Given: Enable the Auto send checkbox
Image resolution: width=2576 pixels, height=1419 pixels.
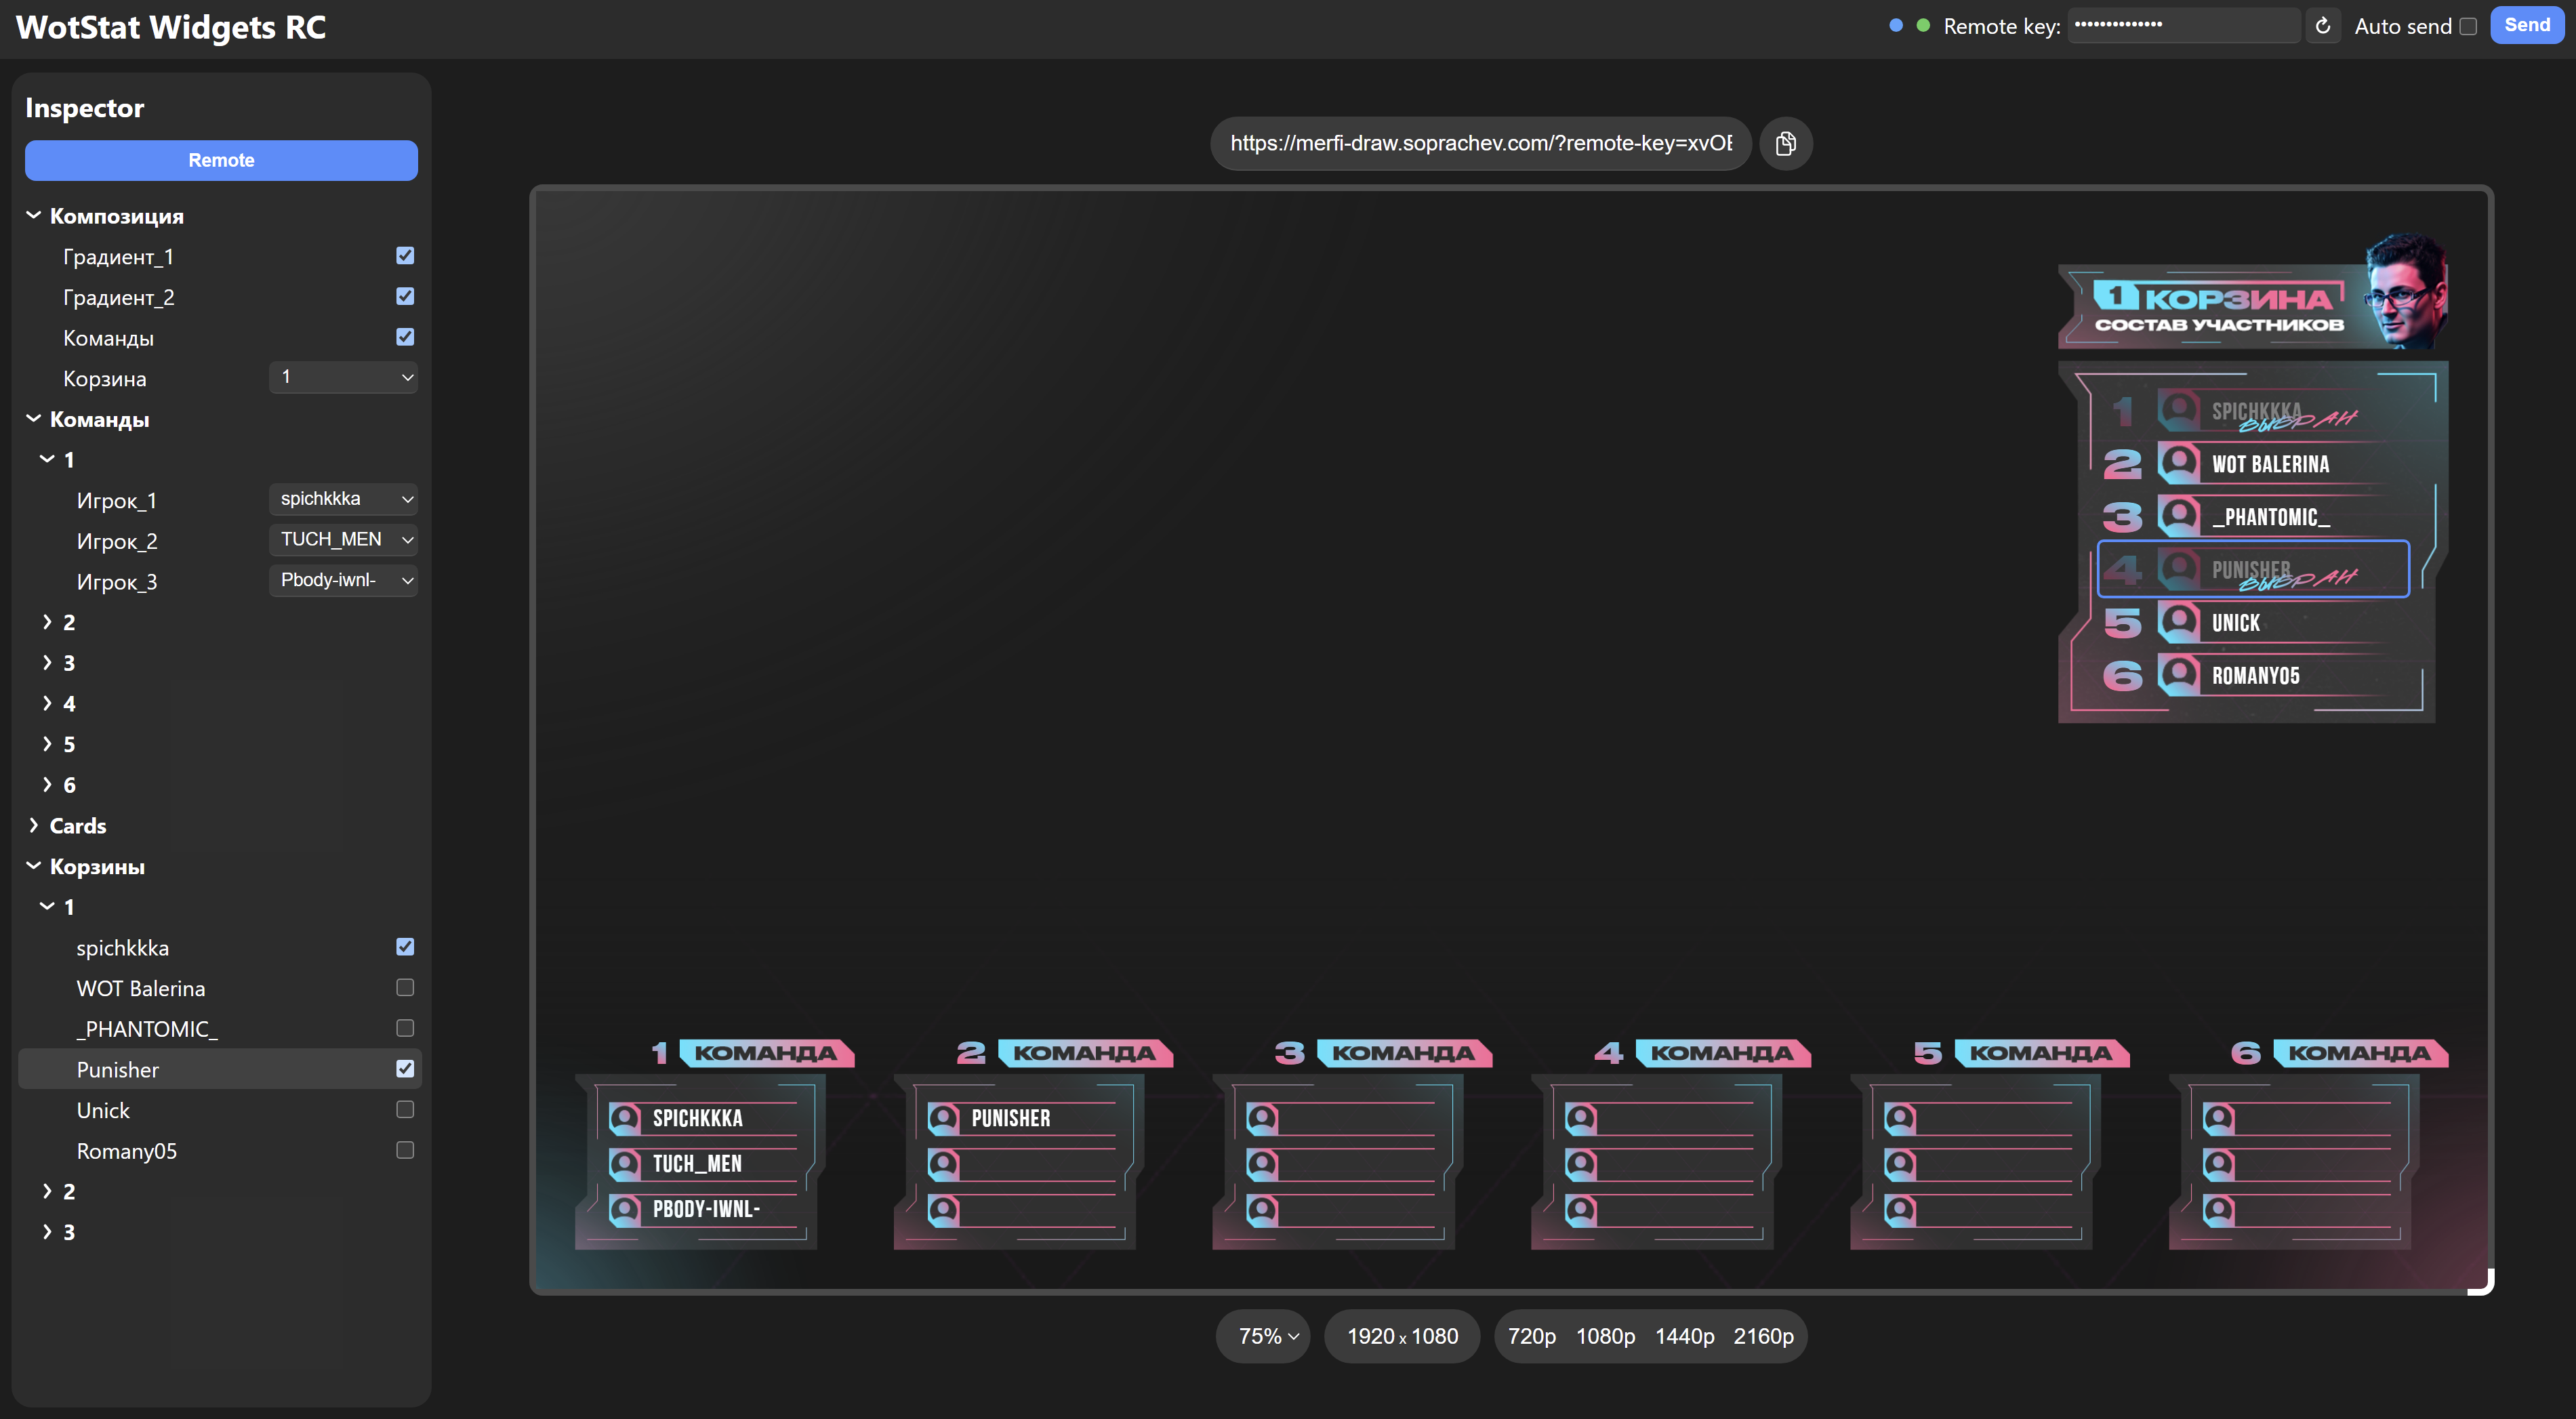Looking at the screenshot, I should click(2468, 26).
